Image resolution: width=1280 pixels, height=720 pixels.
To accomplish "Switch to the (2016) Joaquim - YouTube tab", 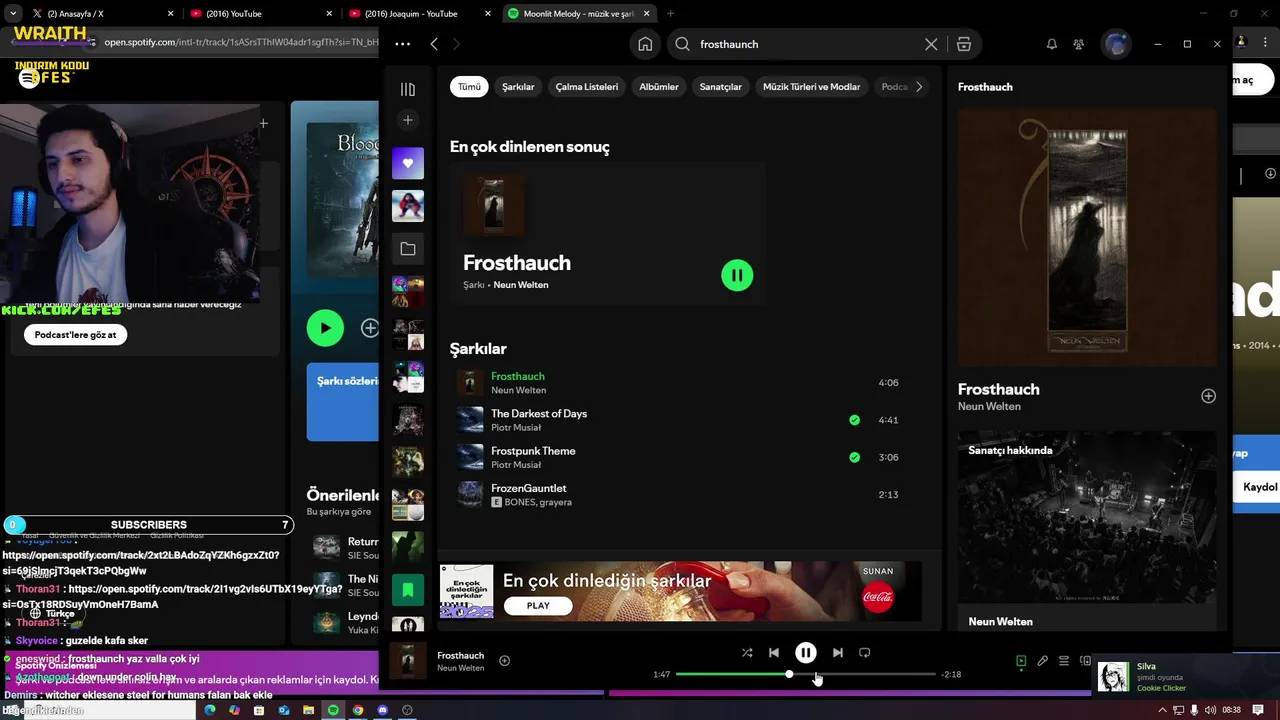I will 420,14.
